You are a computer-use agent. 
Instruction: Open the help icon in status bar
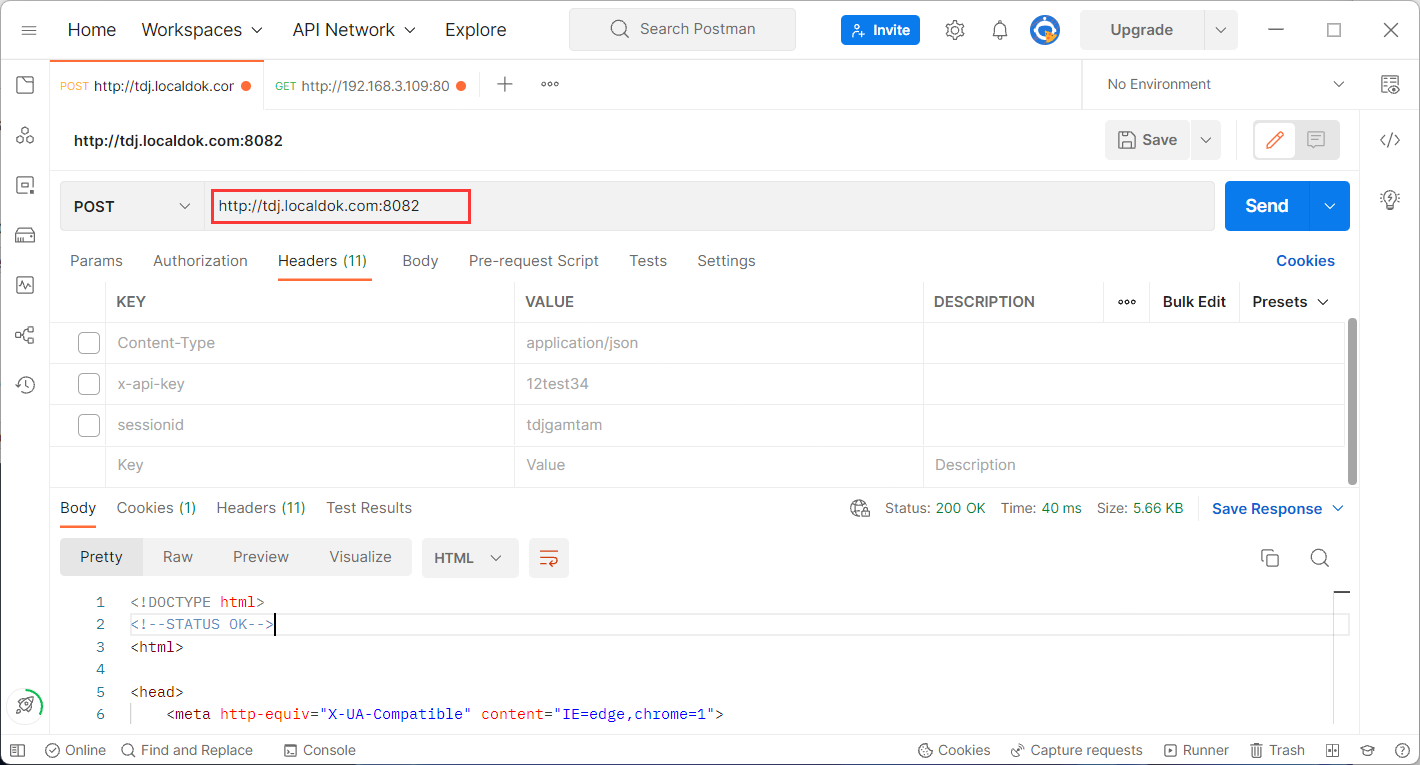[1401, 750]
